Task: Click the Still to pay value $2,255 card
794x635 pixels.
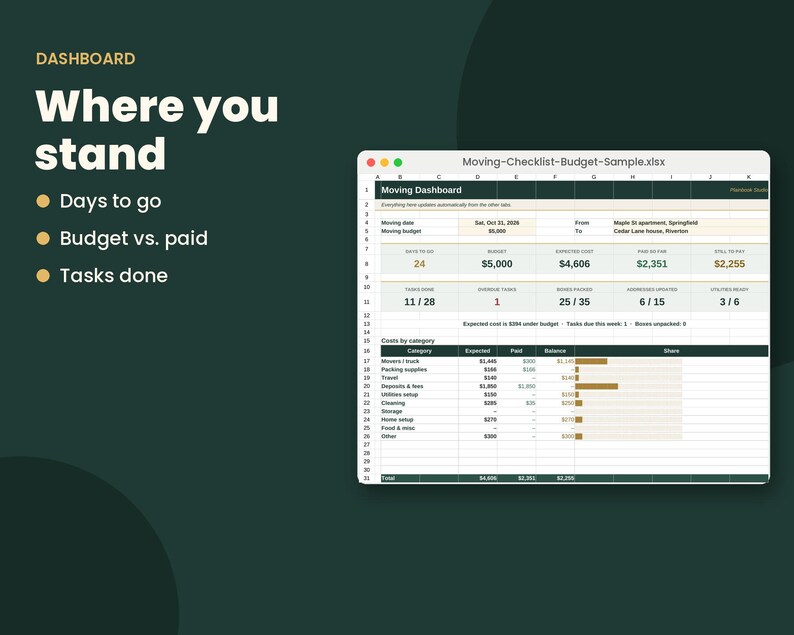Action: pyautogui.click(x=729, y=264)
